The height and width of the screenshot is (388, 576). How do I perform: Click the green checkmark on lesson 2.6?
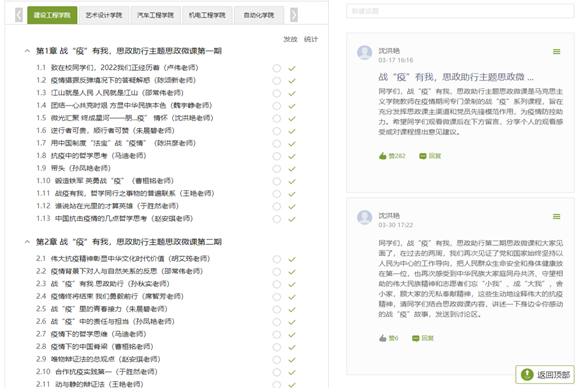click(292, 322)
